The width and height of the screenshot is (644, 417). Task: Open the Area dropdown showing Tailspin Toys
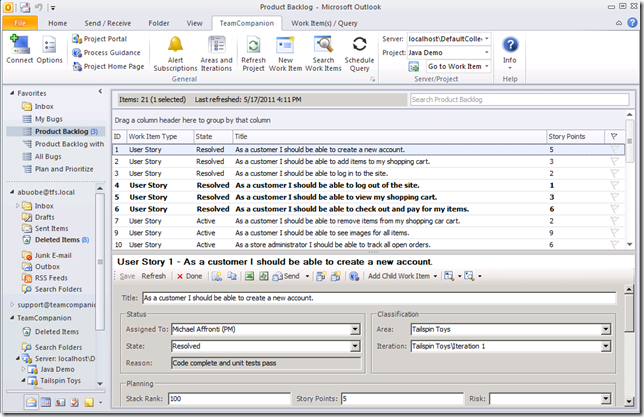[606, 329]
